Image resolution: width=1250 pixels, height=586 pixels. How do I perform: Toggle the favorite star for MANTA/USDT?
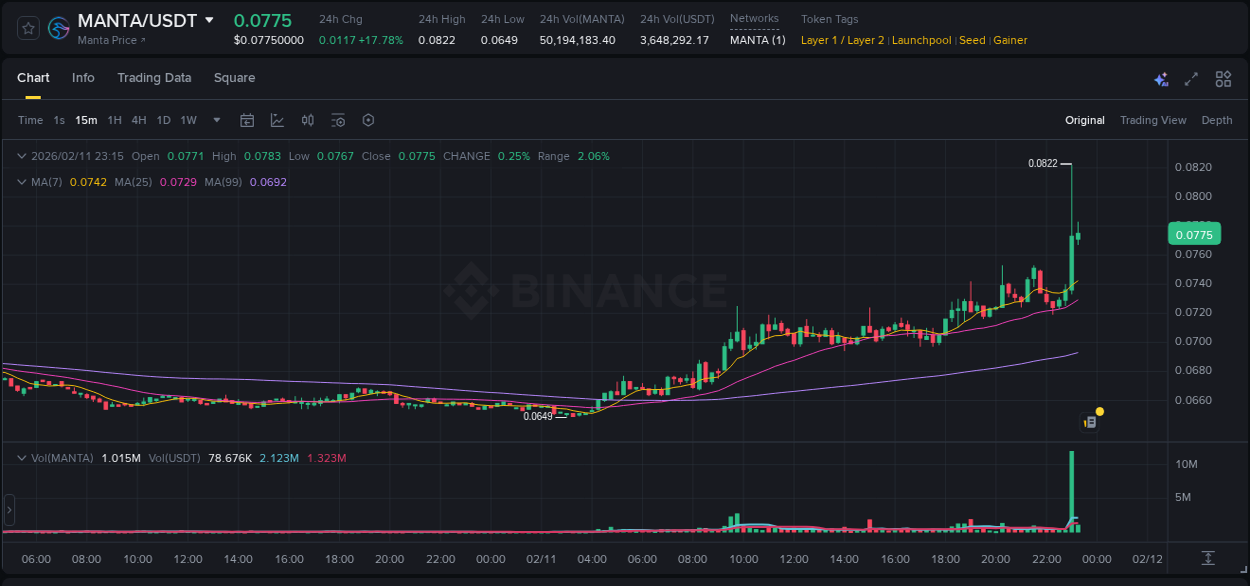pos(27,27)
